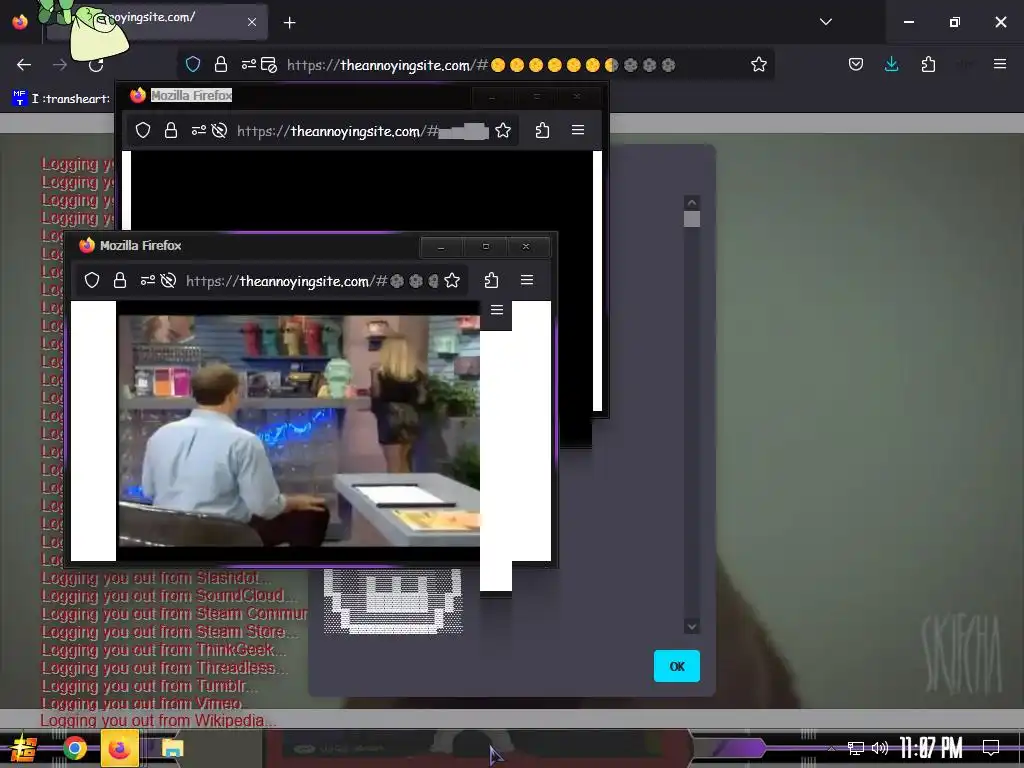The image size is (1024, 768).
Task: Close the theannoyingsite.com tab
Action: [x=252, y=22]
